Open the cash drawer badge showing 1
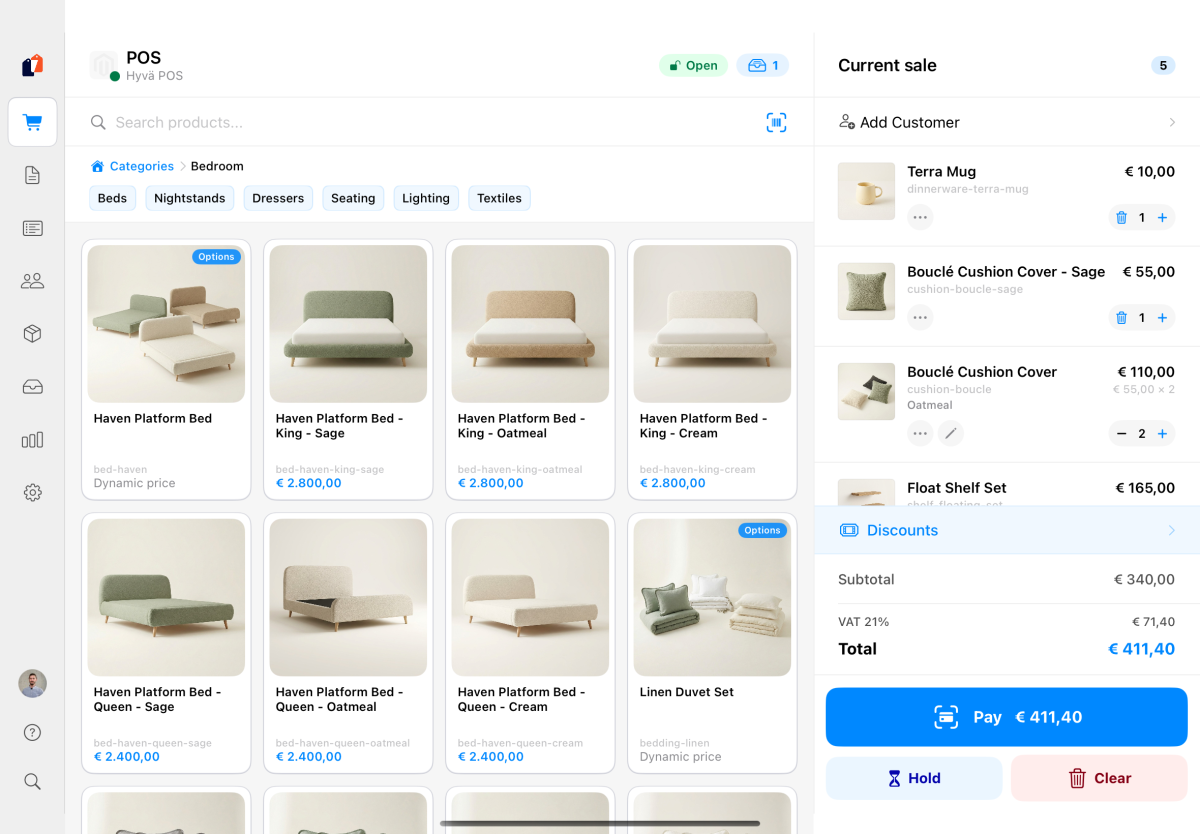The width and height of the screenshot is (1200, 834). (762, 64)
